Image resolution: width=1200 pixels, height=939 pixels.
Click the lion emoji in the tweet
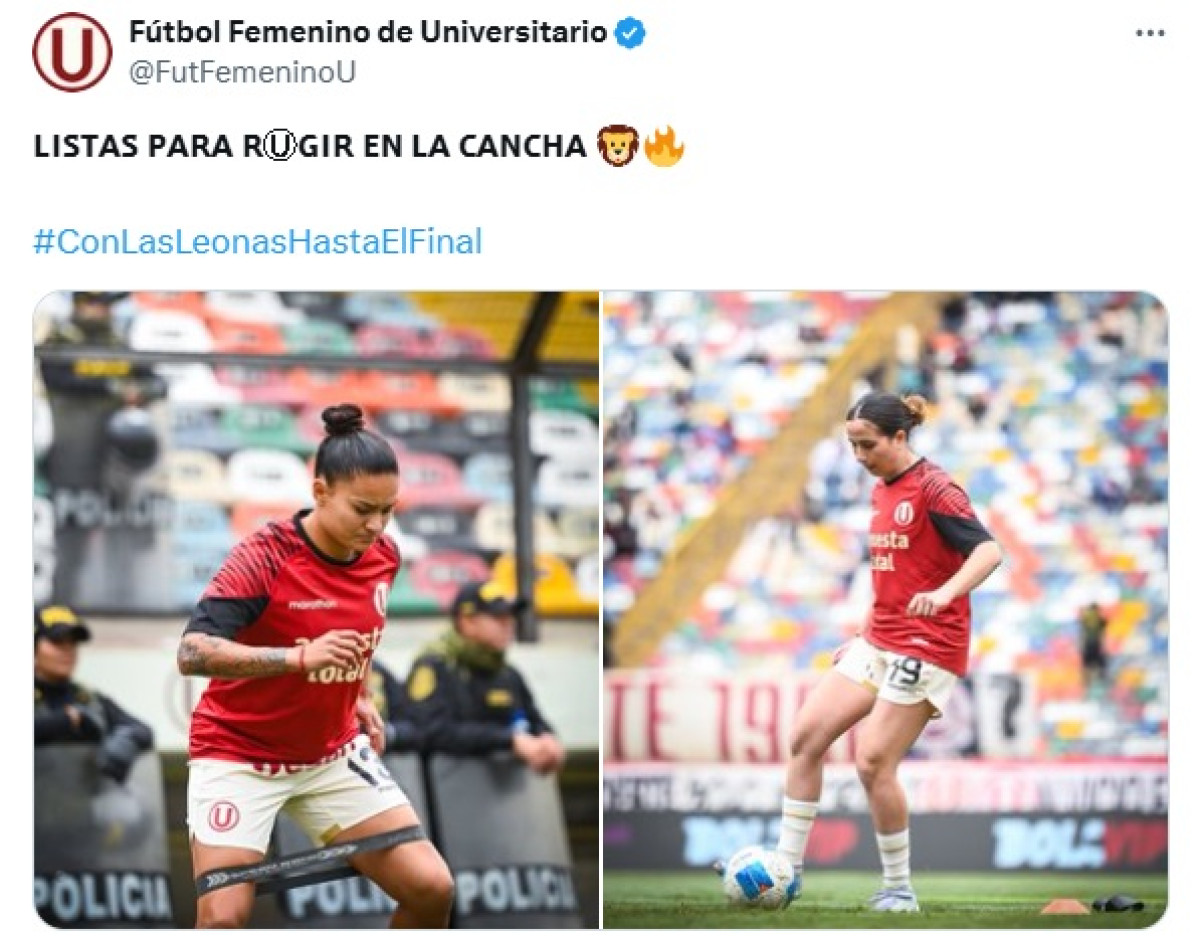click(617, 146)
